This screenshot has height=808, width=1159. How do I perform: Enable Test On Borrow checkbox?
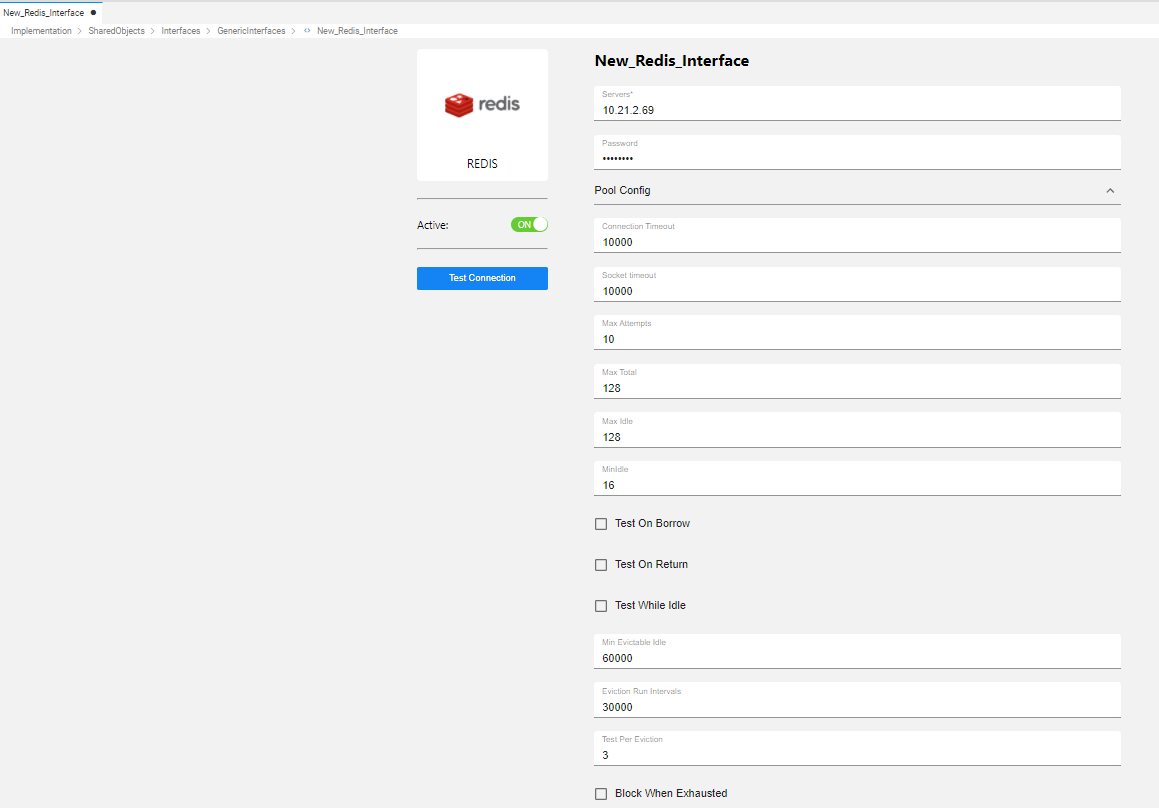click(x=601, y=524)
